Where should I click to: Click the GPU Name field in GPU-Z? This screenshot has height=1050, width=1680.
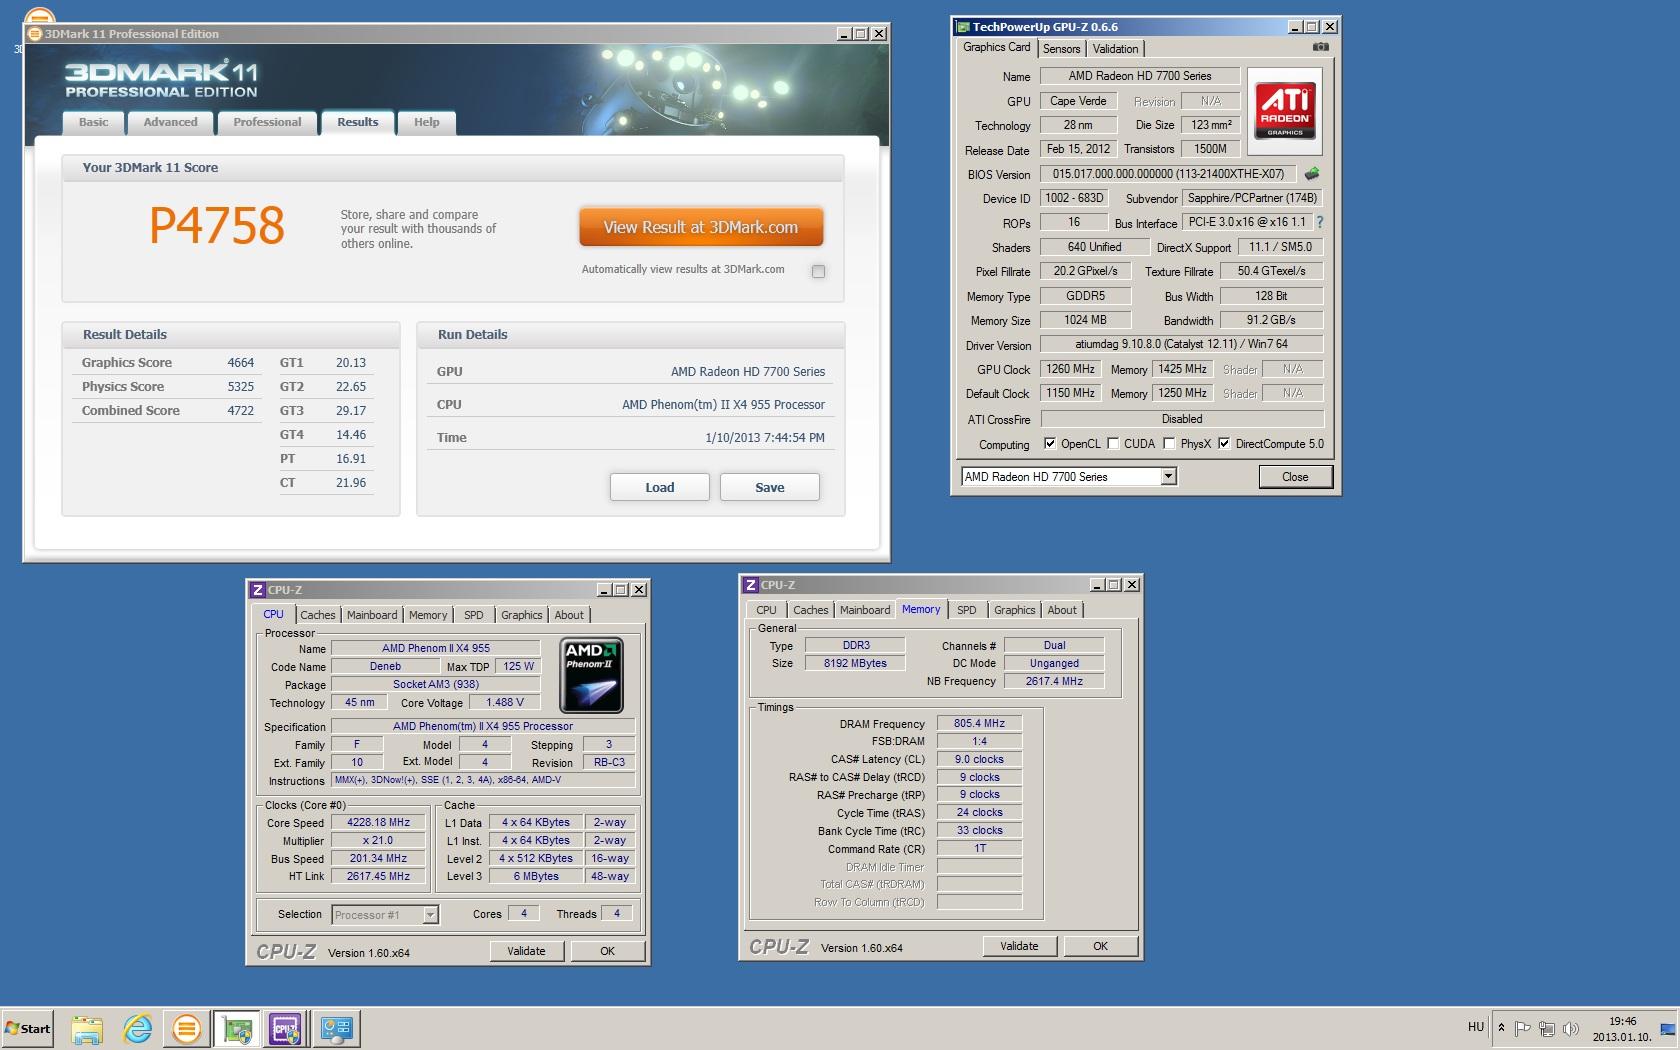pos(1140,76)
